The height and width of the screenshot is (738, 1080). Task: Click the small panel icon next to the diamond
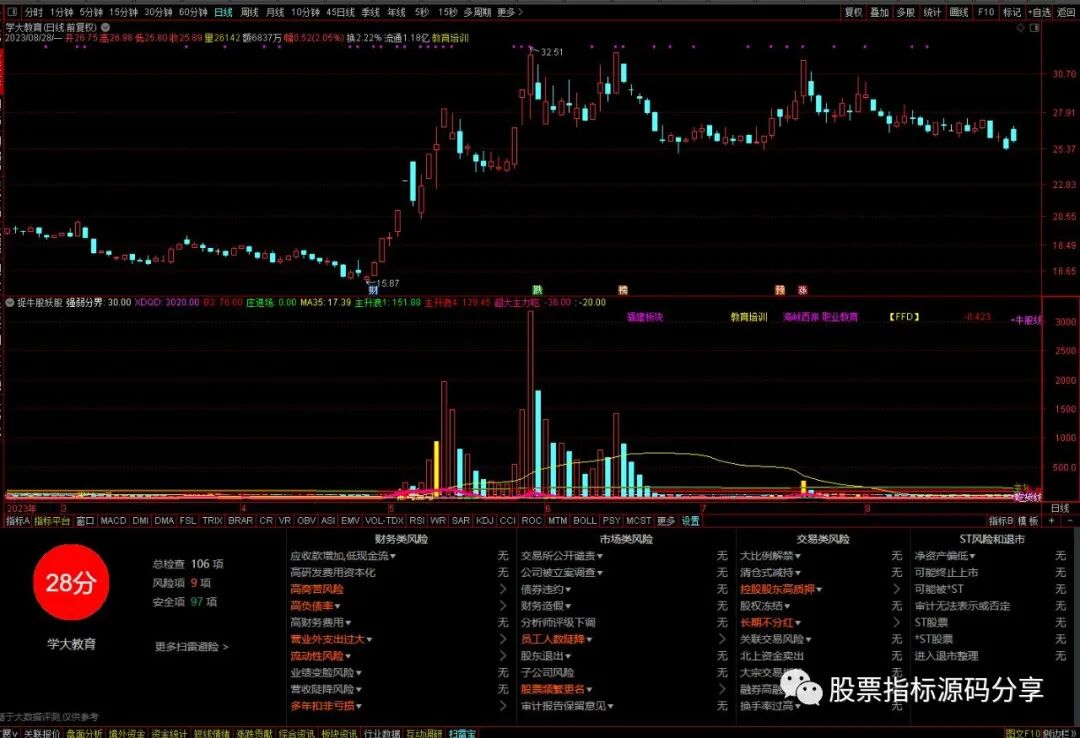[x=1033, y=28]
